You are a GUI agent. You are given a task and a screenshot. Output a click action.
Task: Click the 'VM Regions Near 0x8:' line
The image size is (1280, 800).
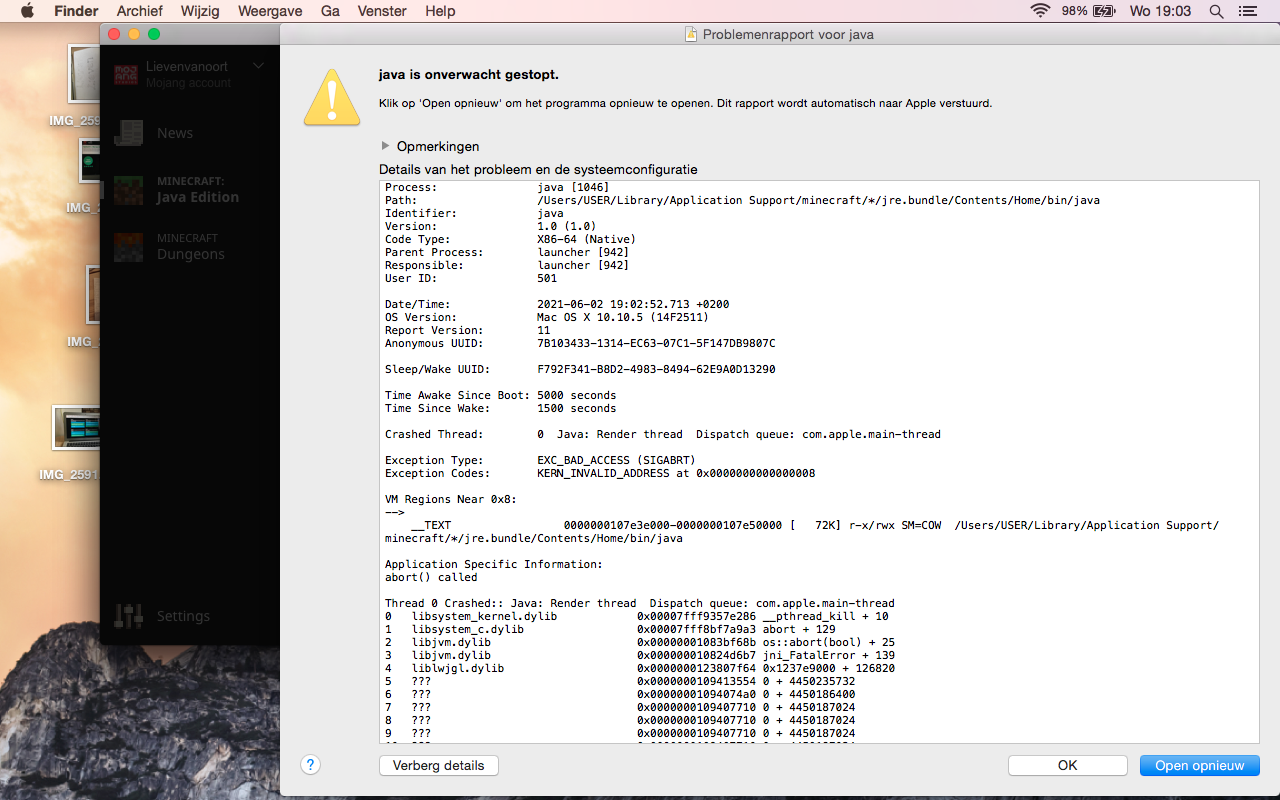coord(451,499)
